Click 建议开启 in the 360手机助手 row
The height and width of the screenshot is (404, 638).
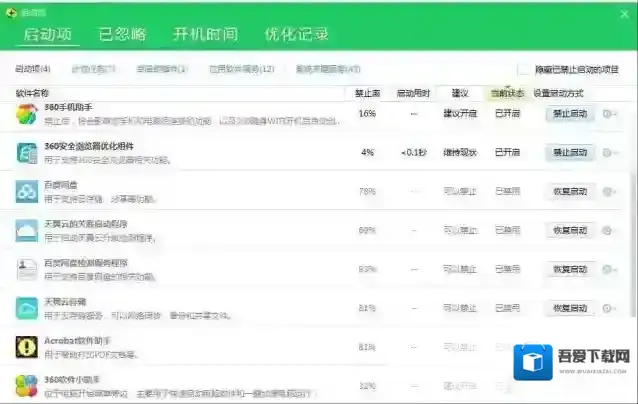pos(460,114)
